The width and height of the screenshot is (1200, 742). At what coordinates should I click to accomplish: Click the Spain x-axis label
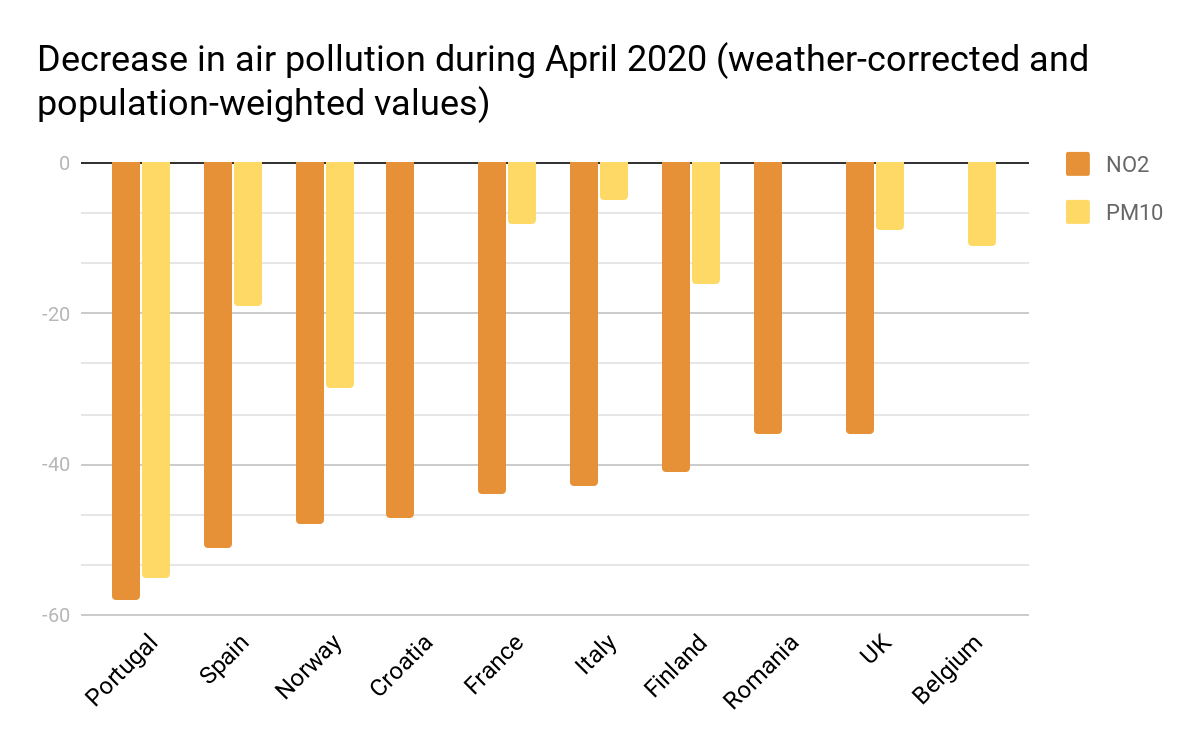(x=224, y=659)
